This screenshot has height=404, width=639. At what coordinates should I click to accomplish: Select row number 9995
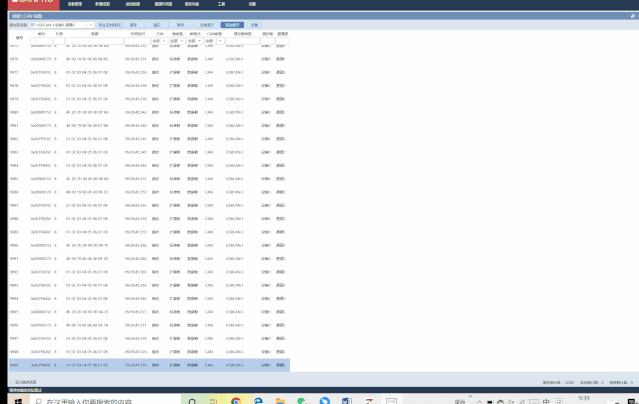pos(149,311)
